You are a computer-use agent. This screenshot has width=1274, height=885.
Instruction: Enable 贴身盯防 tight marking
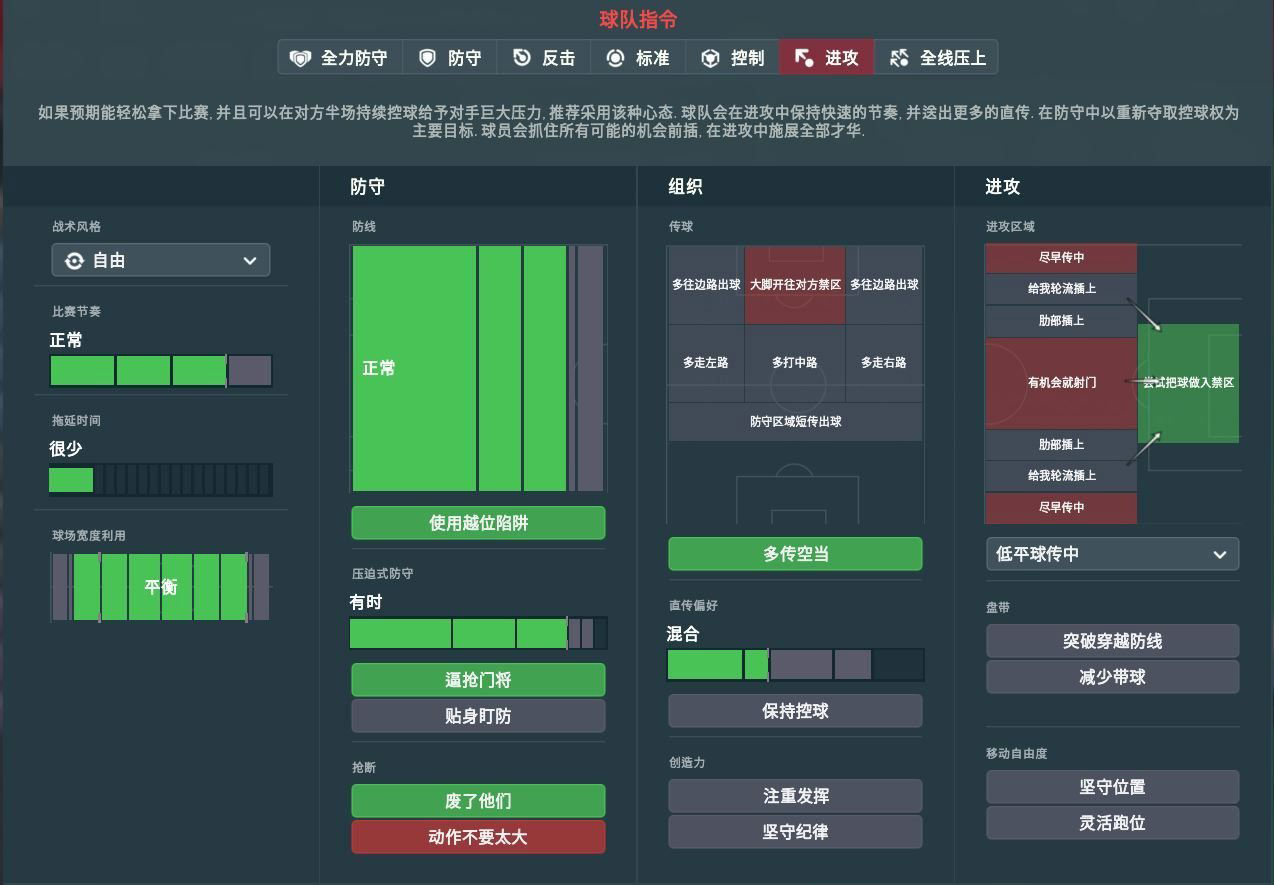pyautogui.click(x=478, y=716)
